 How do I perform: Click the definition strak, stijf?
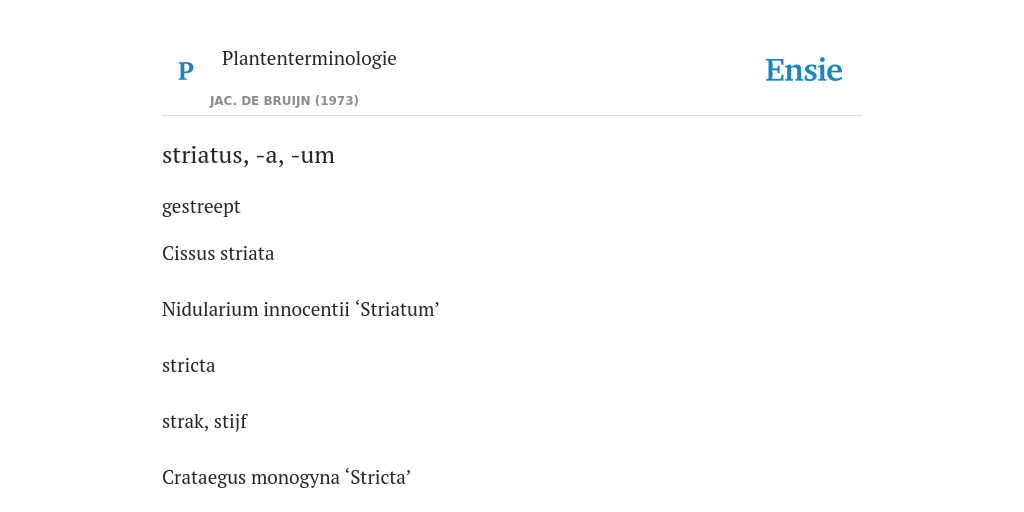tap(204, 422)
